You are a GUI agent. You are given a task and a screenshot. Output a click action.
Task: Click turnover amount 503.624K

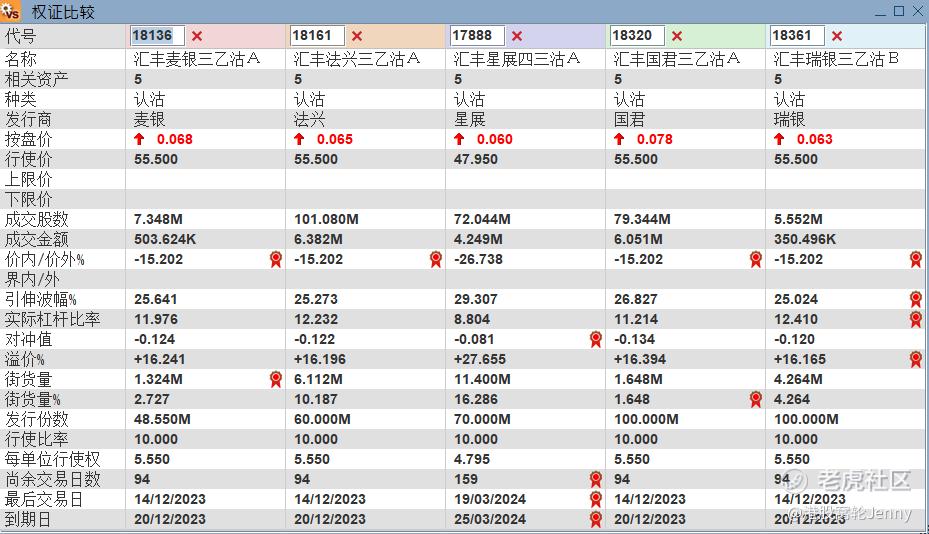[165, 239]
